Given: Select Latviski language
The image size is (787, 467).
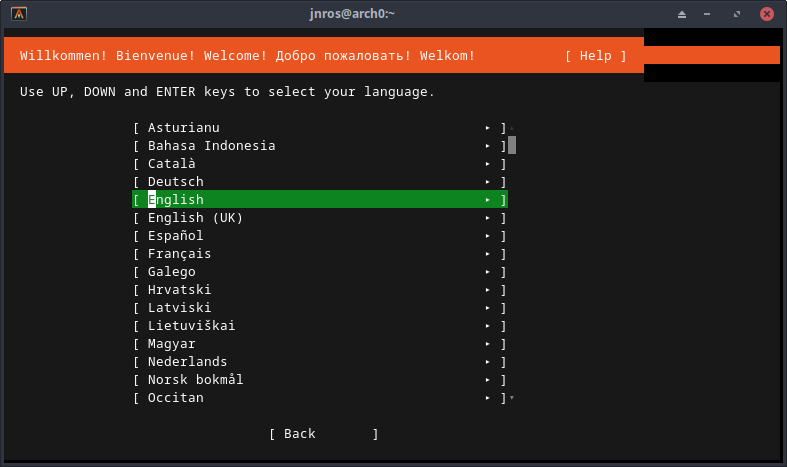Looking at the screenshot, I should pyautogui.click(x=320, y=308).
